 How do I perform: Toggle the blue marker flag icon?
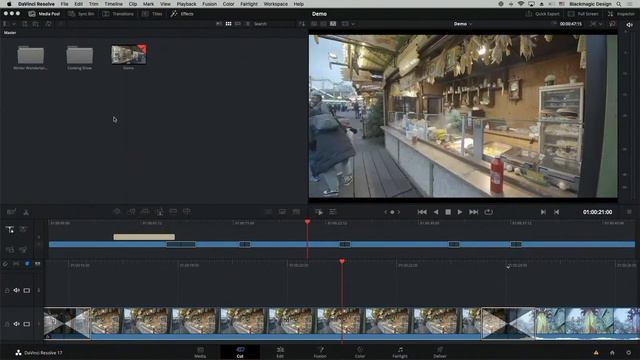(x=27, y=264)
